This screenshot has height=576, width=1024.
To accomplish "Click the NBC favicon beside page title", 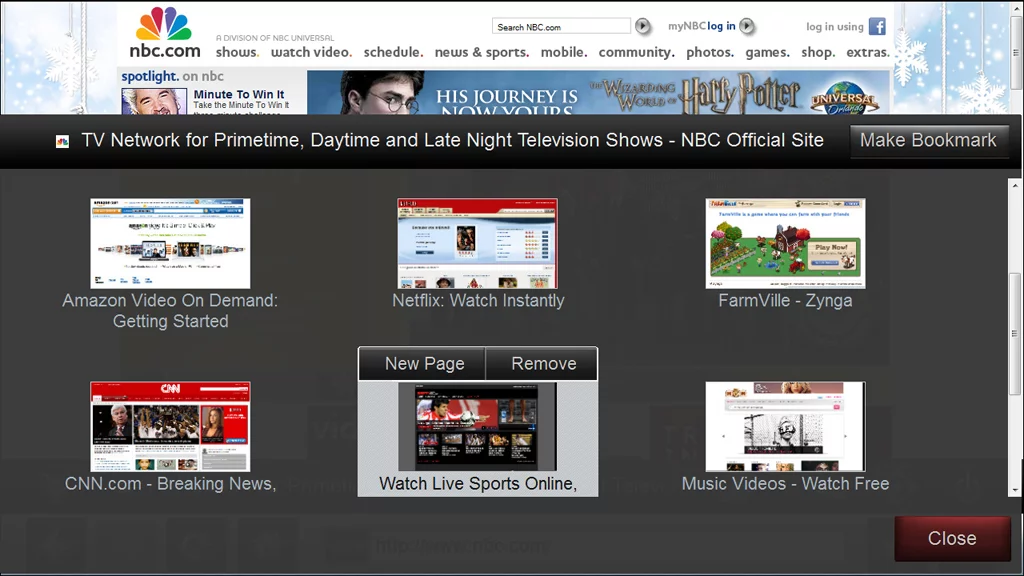I will (x=63, y=141).
